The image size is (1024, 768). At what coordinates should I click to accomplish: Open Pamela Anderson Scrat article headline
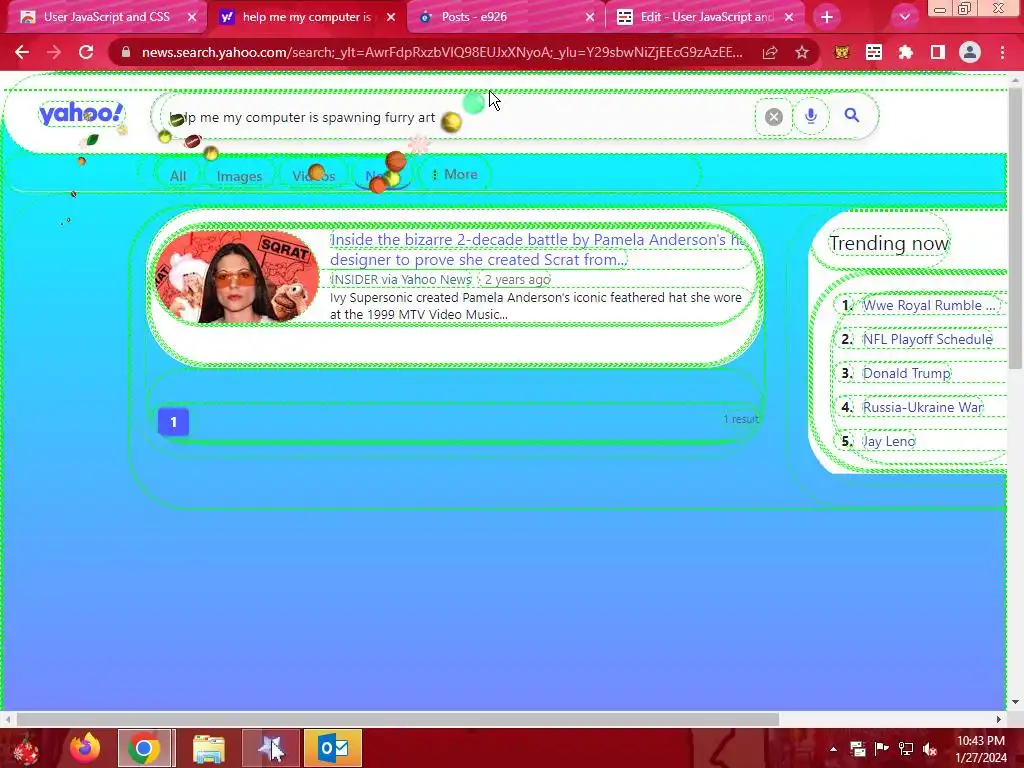pyautogui.click(x=538, y=249)
